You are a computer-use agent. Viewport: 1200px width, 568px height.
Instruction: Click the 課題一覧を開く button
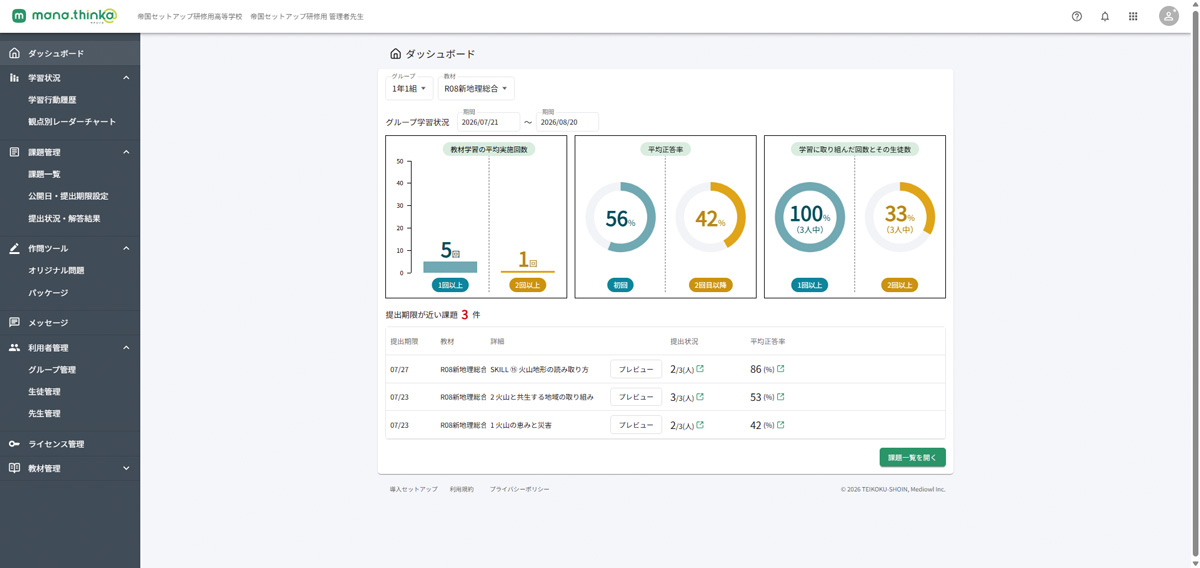point(912,457)
